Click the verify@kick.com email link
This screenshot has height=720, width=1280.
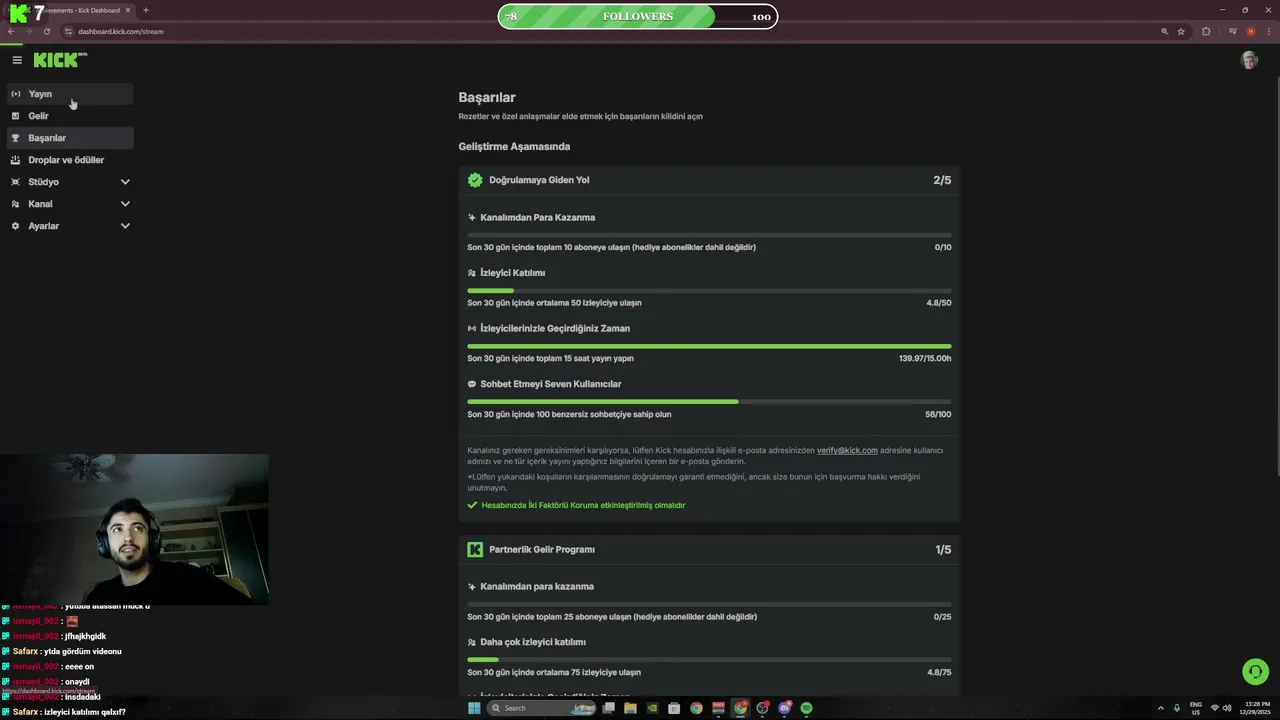point(847,450)
